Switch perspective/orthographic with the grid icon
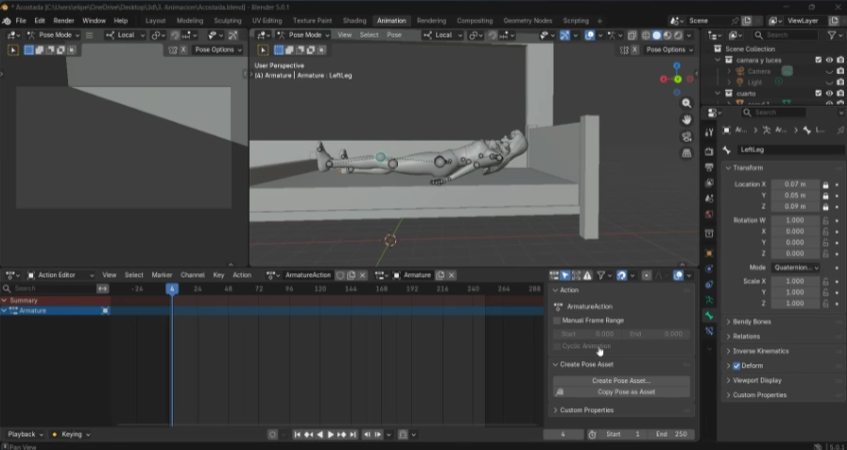 coord(687,154)
